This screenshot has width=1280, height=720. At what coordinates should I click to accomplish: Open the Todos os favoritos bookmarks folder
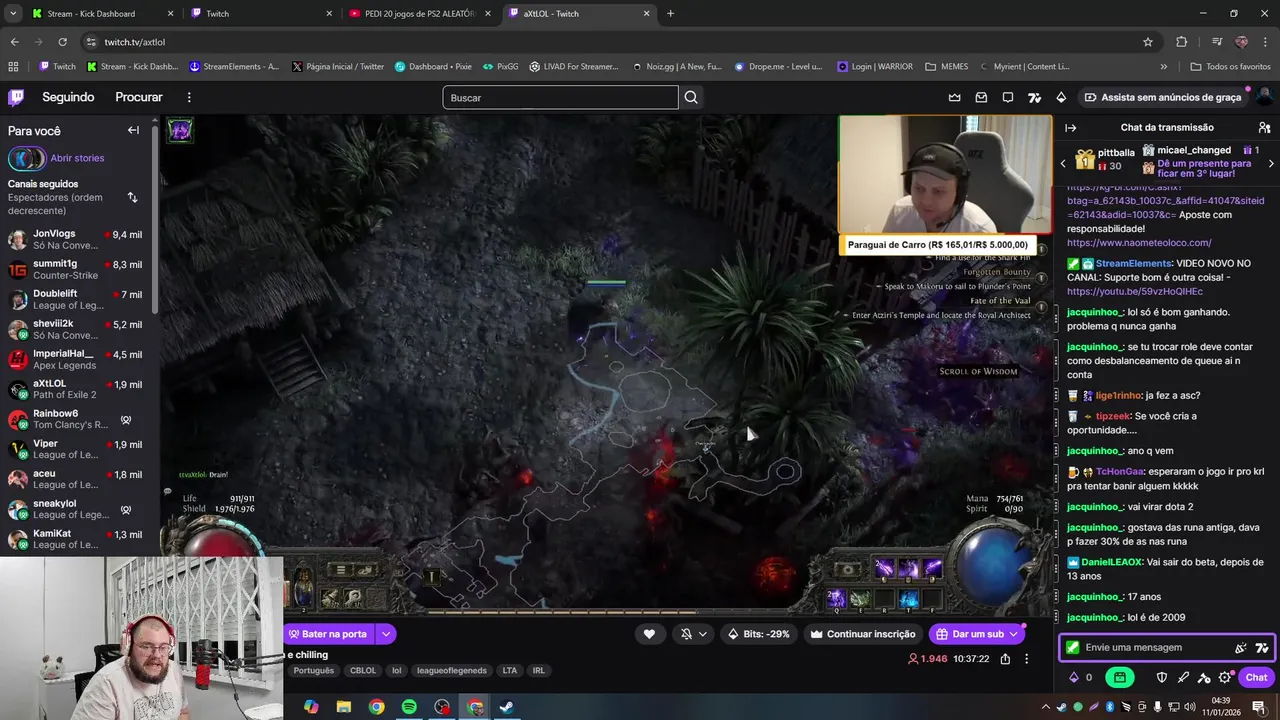point(1230,67)
